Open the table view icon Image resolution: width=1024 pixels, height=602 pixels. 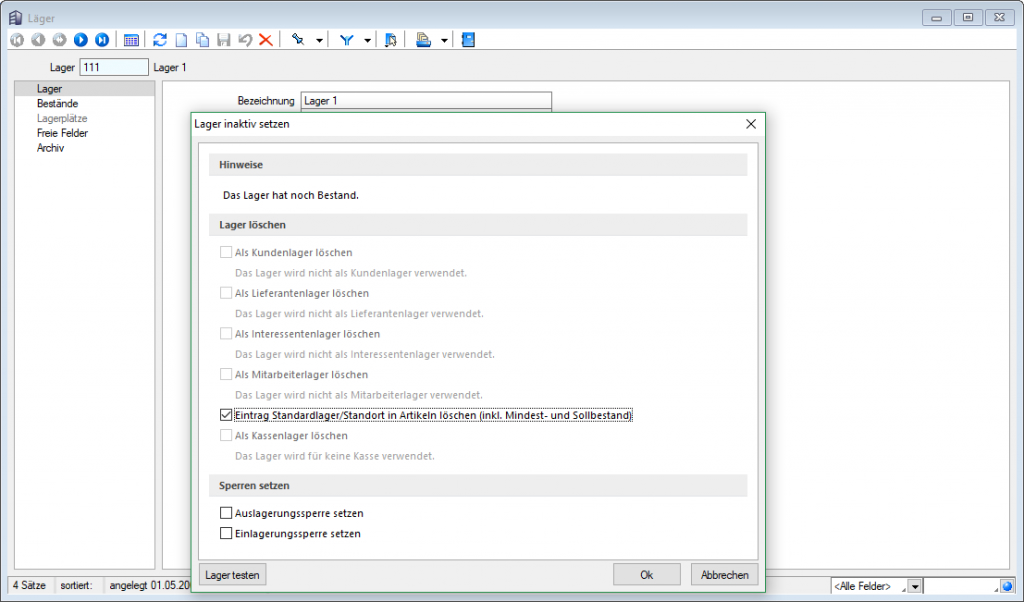point(131,40)
